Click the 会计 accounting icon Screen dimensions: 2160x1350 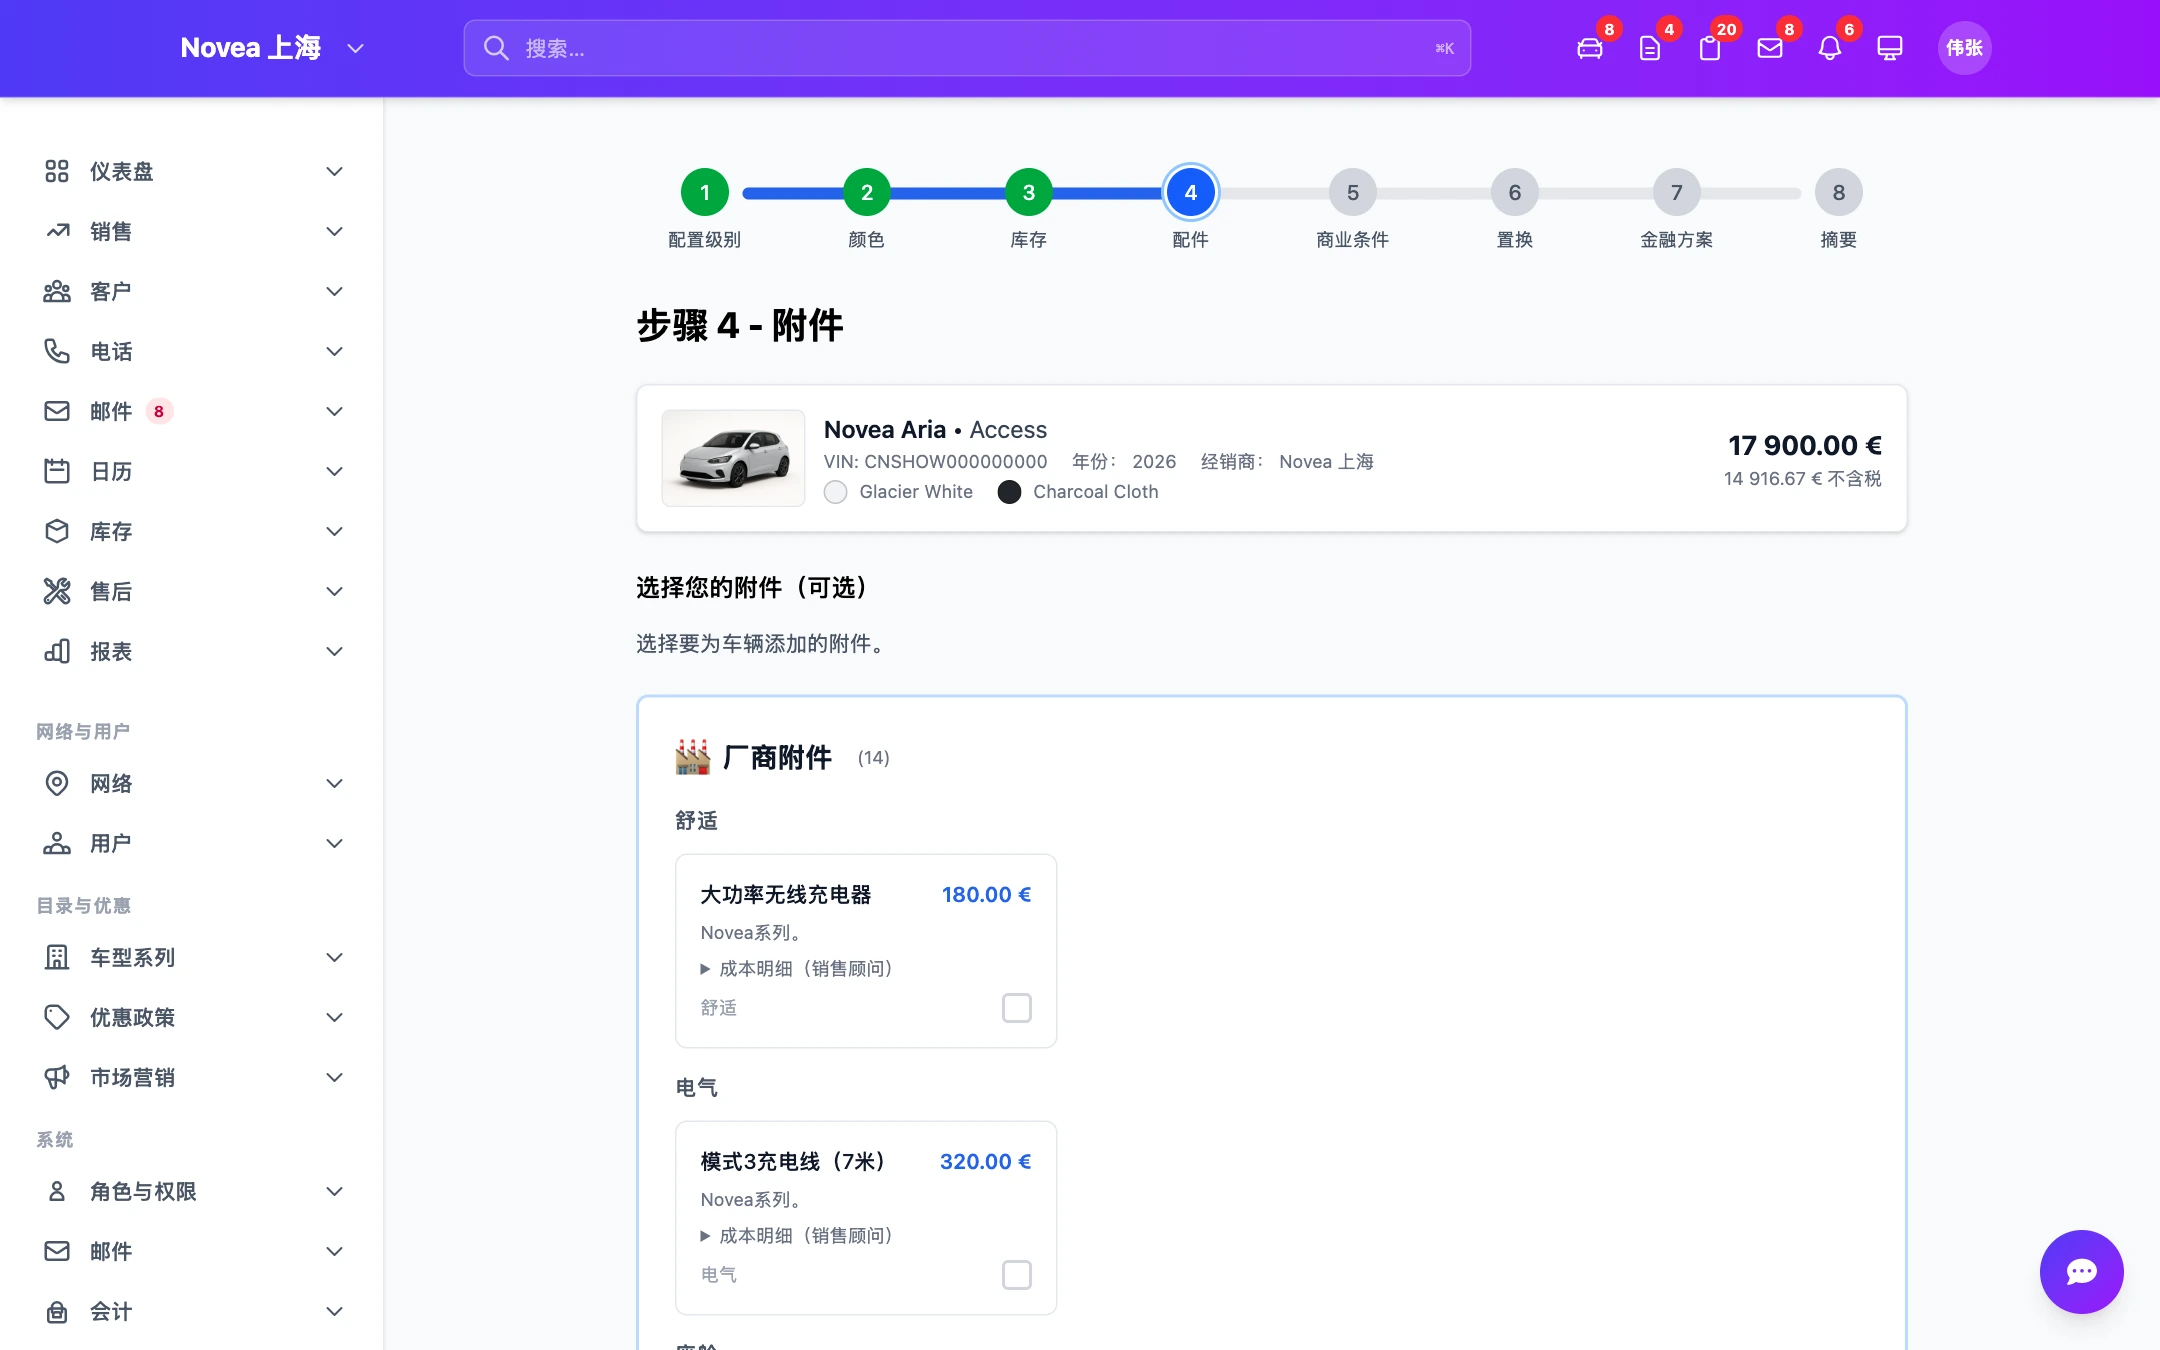click(x=57, y=1311)
